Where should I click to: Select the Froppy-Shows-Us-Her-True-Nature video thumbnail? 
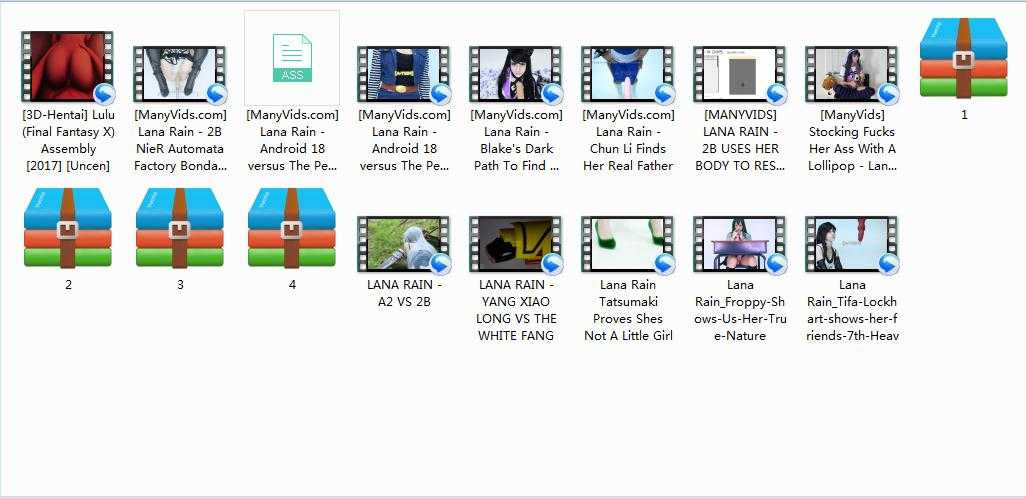coord(739,244)
